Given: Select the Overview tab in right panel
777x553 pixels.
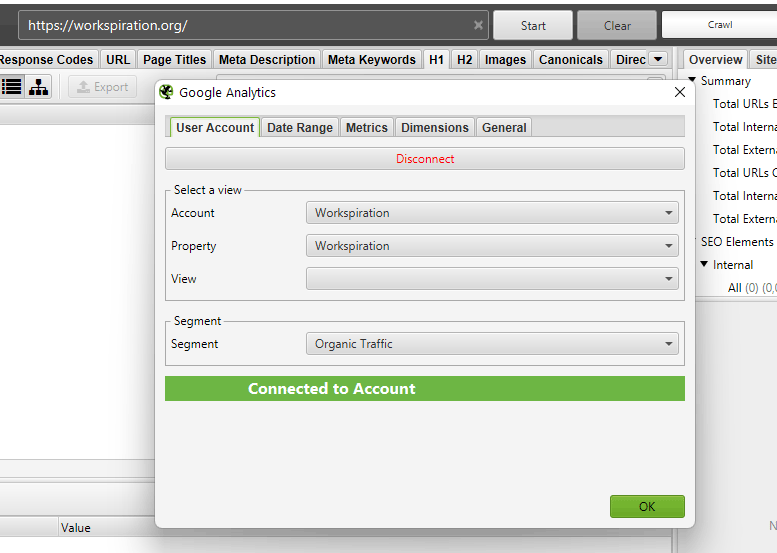Looking at the screenshot, I should (x=715, y=59).
